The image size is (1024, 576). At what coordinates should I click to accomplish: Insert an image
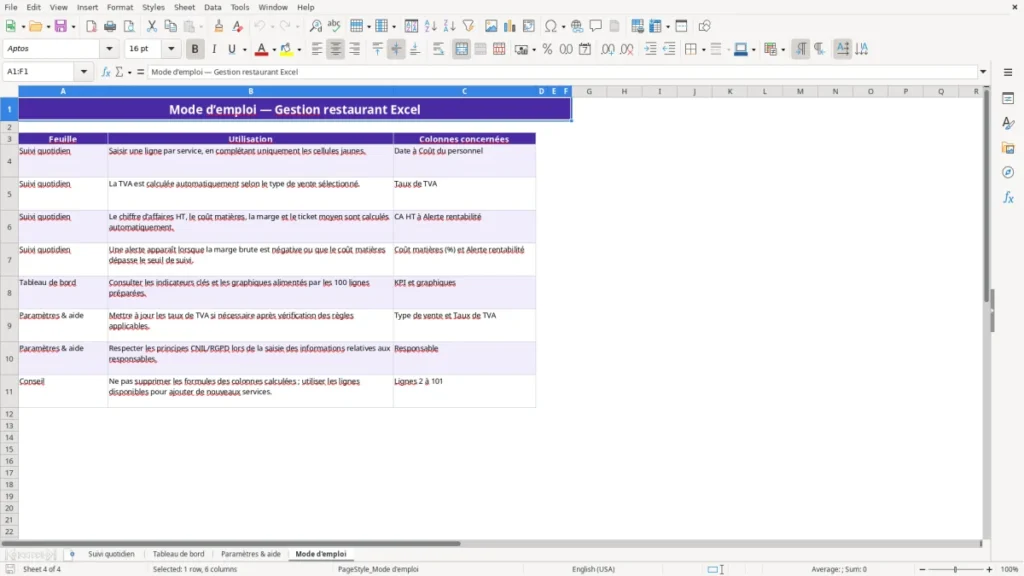tap(491, 26)
